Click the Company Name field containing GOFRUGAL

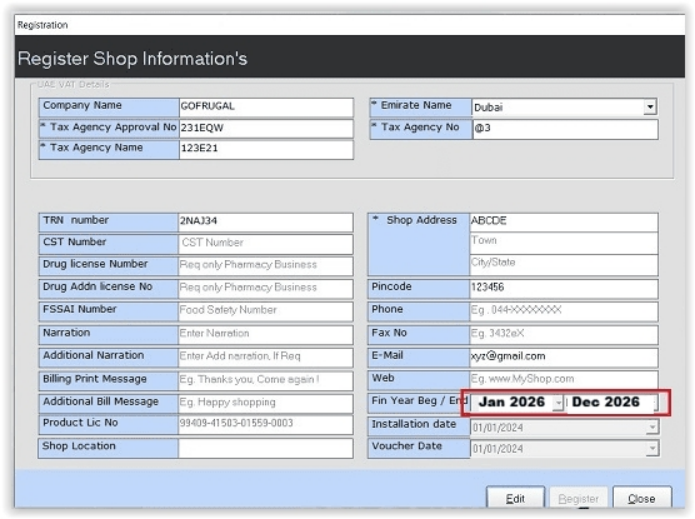265,107
